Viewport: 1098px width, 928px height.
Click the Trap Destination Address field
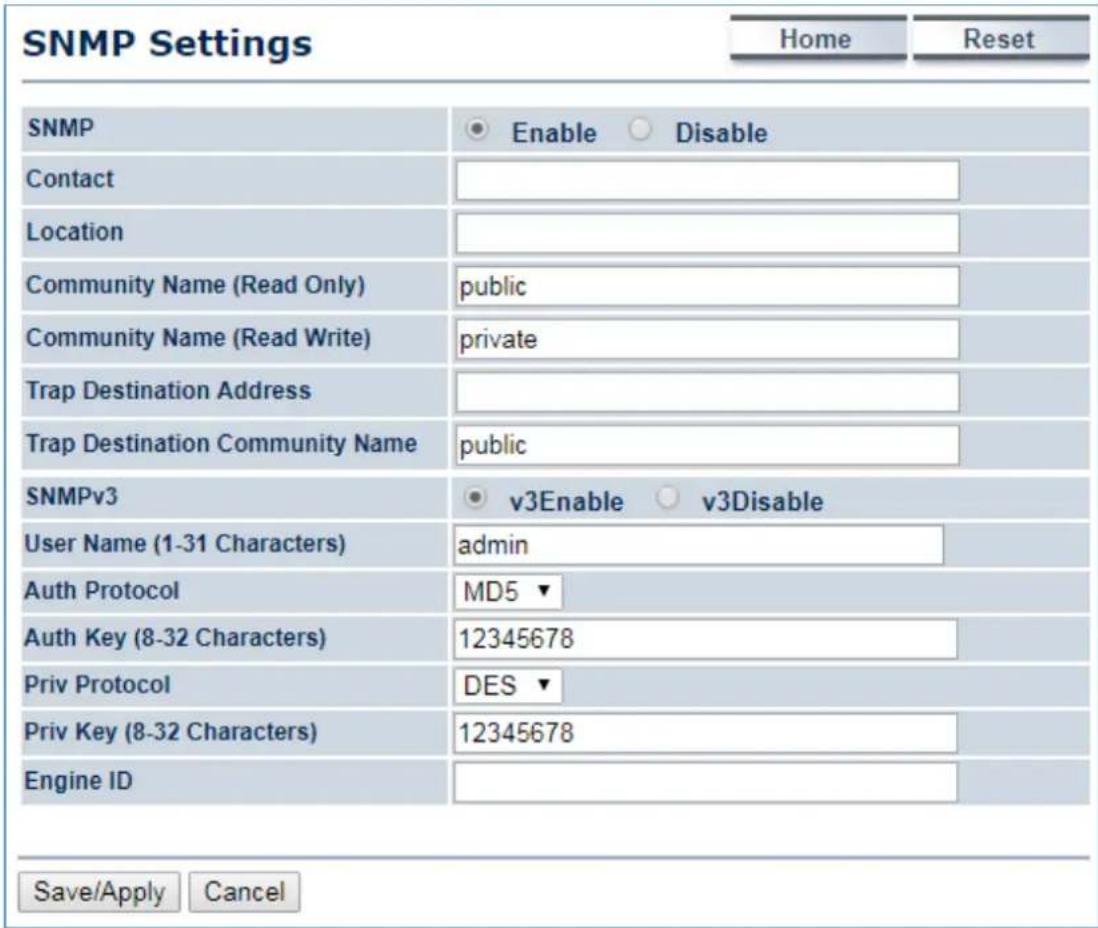[707, 392]
